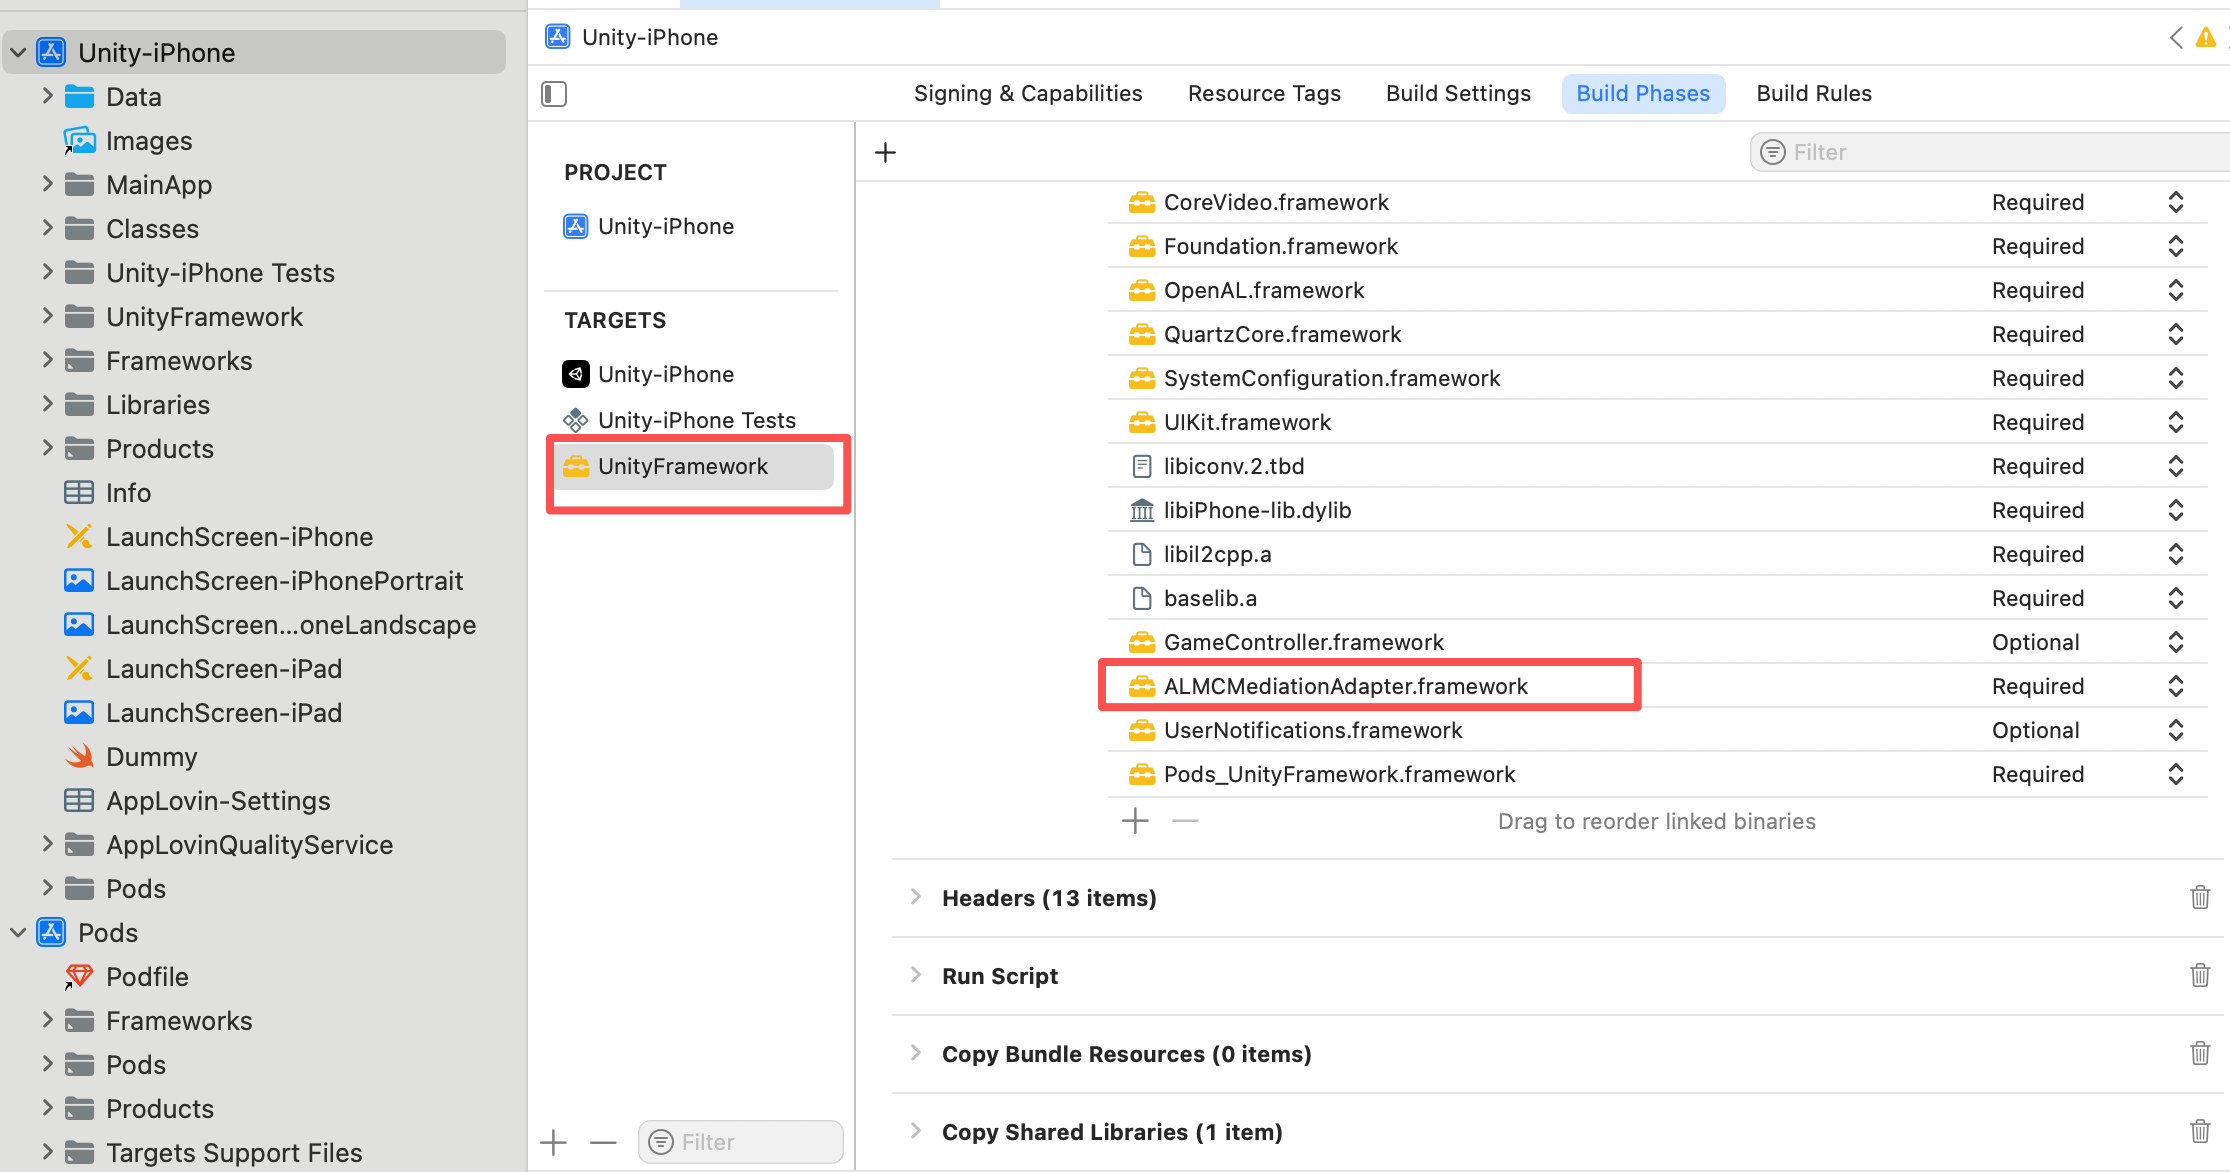The height and width of the screenshot is (1172, 2230).
Task: Expand the AppLovinQualityService folder
Action: point(47,844)
